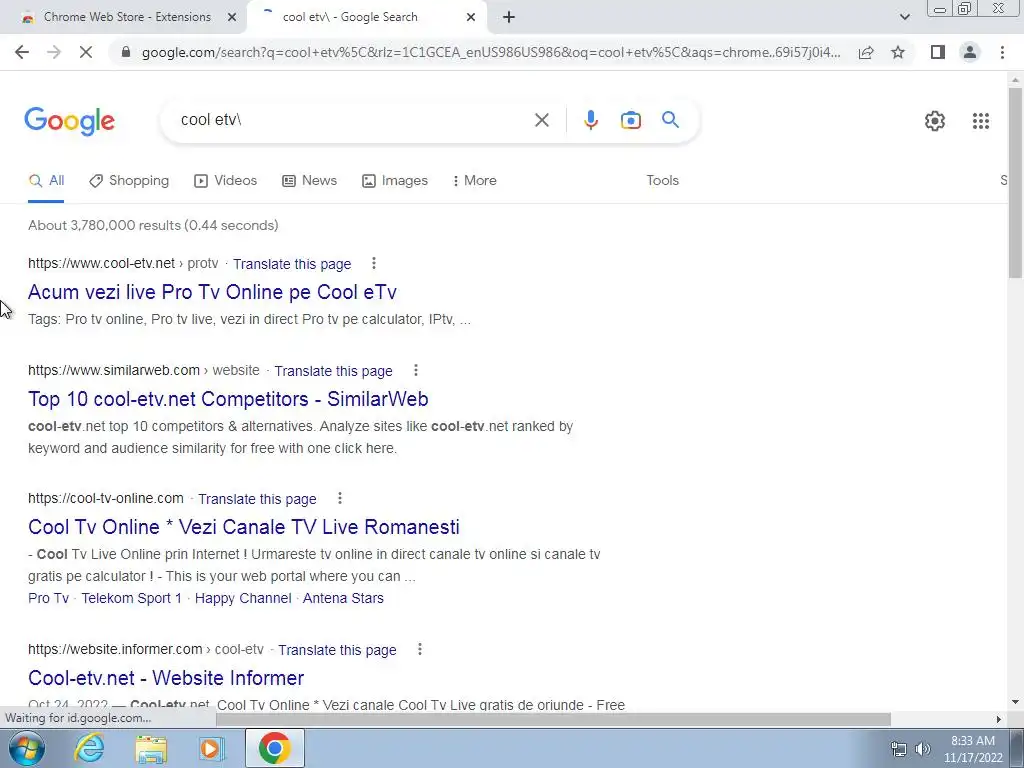Viewport: 1024px width, 768px height.
Task: Translate the similarweb.com result page
Action: [333, 371]
